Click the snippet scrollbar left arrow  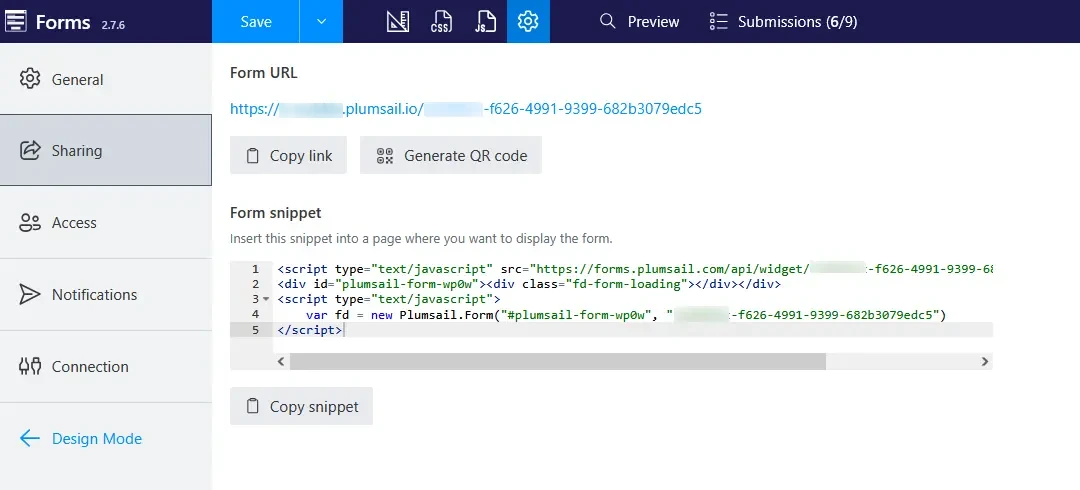tap(280, 361)
